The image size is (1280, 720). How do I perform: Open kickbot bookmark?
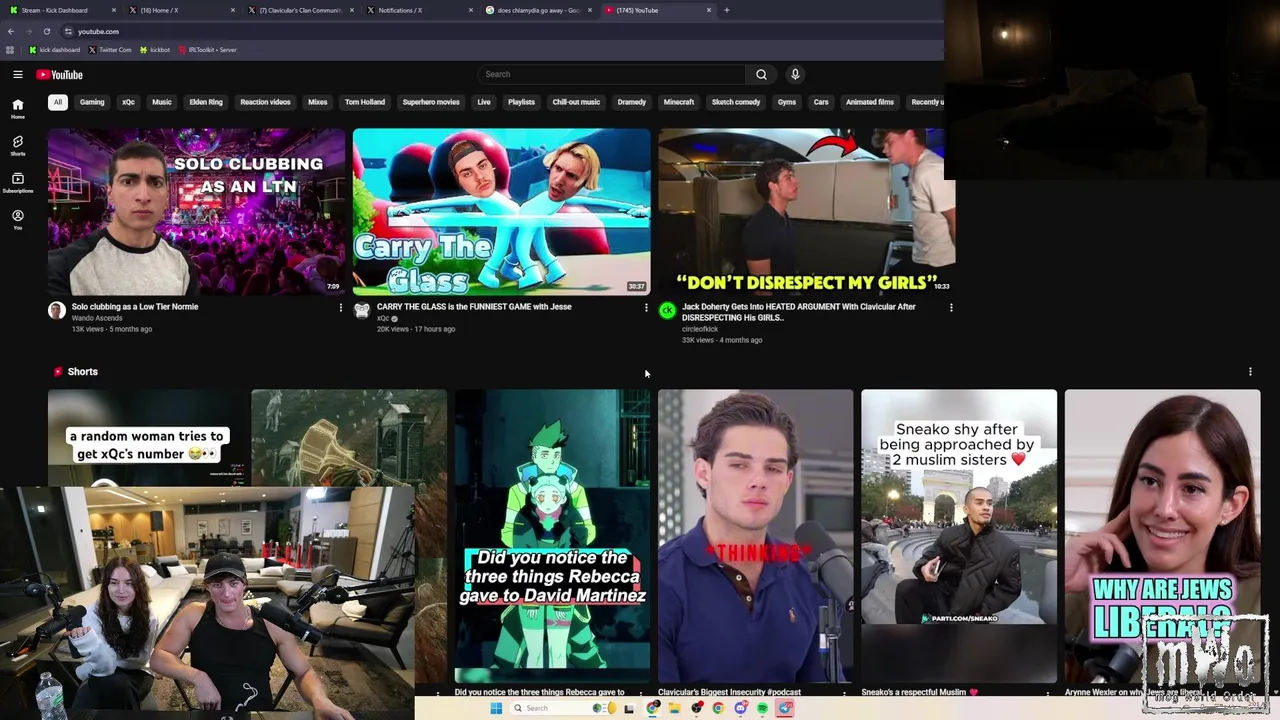155,49
